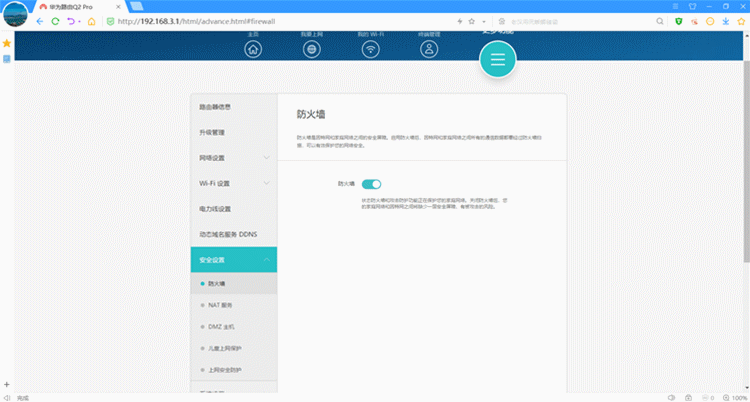Screen dimensions: 750x402
Task: Click the router Home icon in top navigation
Action: (254, 51)
